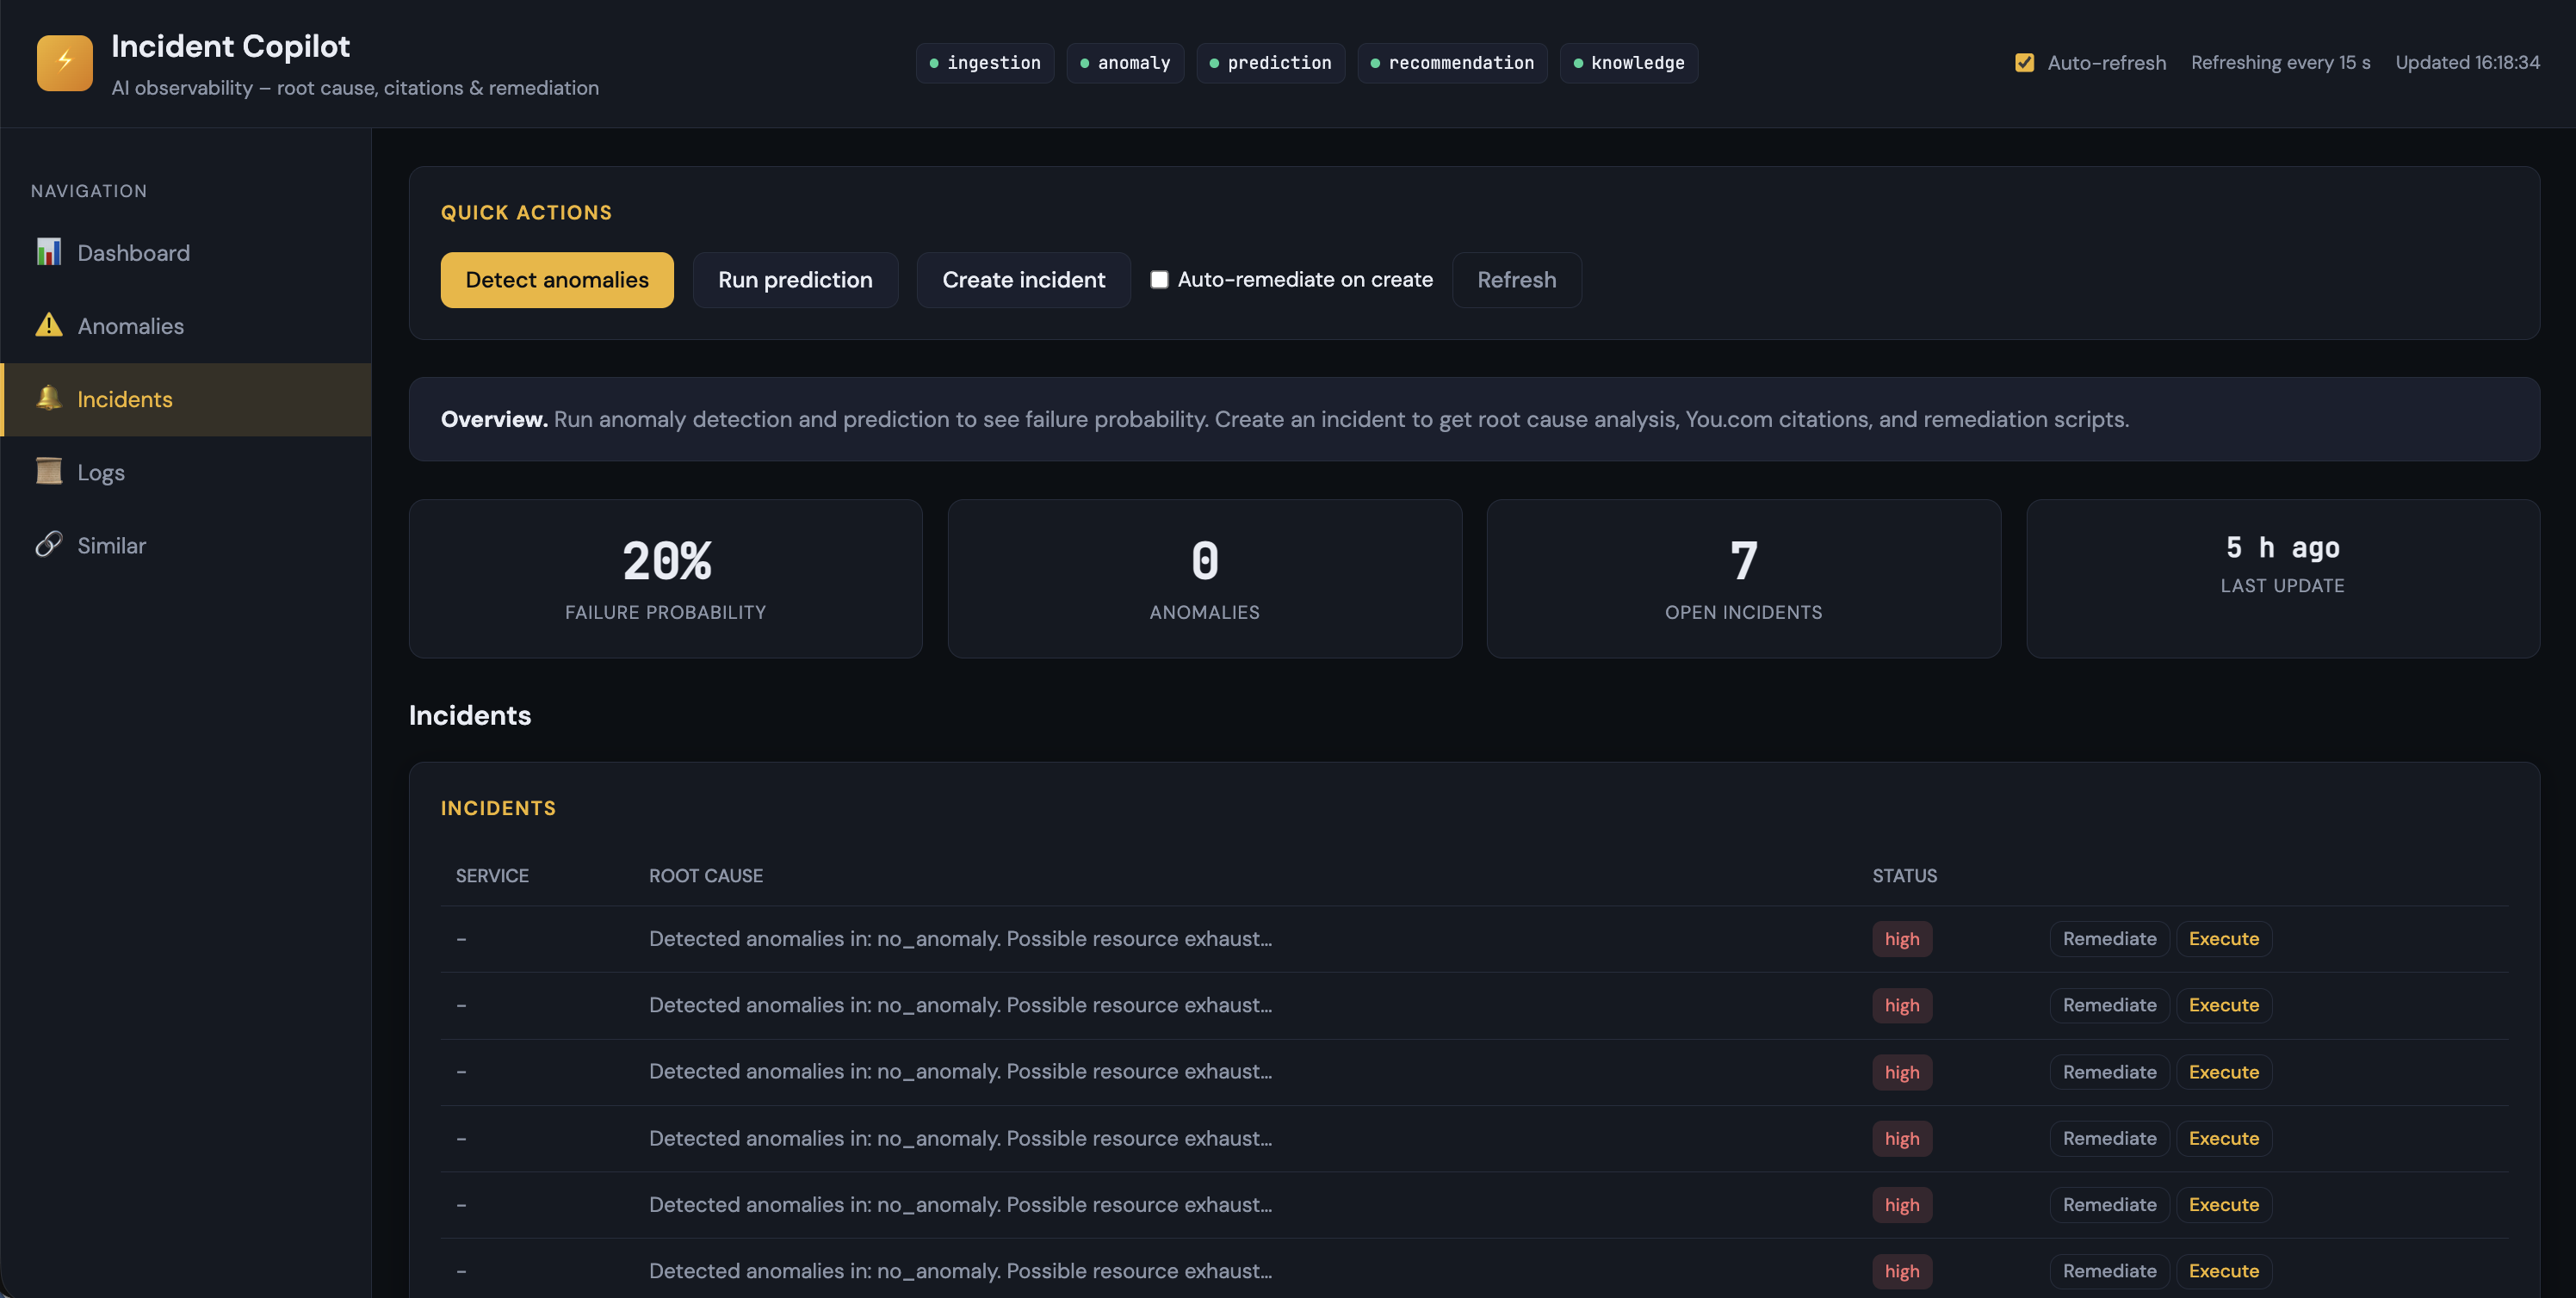Click the Create incident button
The height and width of the screenshot is (1298, 2576).
point(1023,280)
